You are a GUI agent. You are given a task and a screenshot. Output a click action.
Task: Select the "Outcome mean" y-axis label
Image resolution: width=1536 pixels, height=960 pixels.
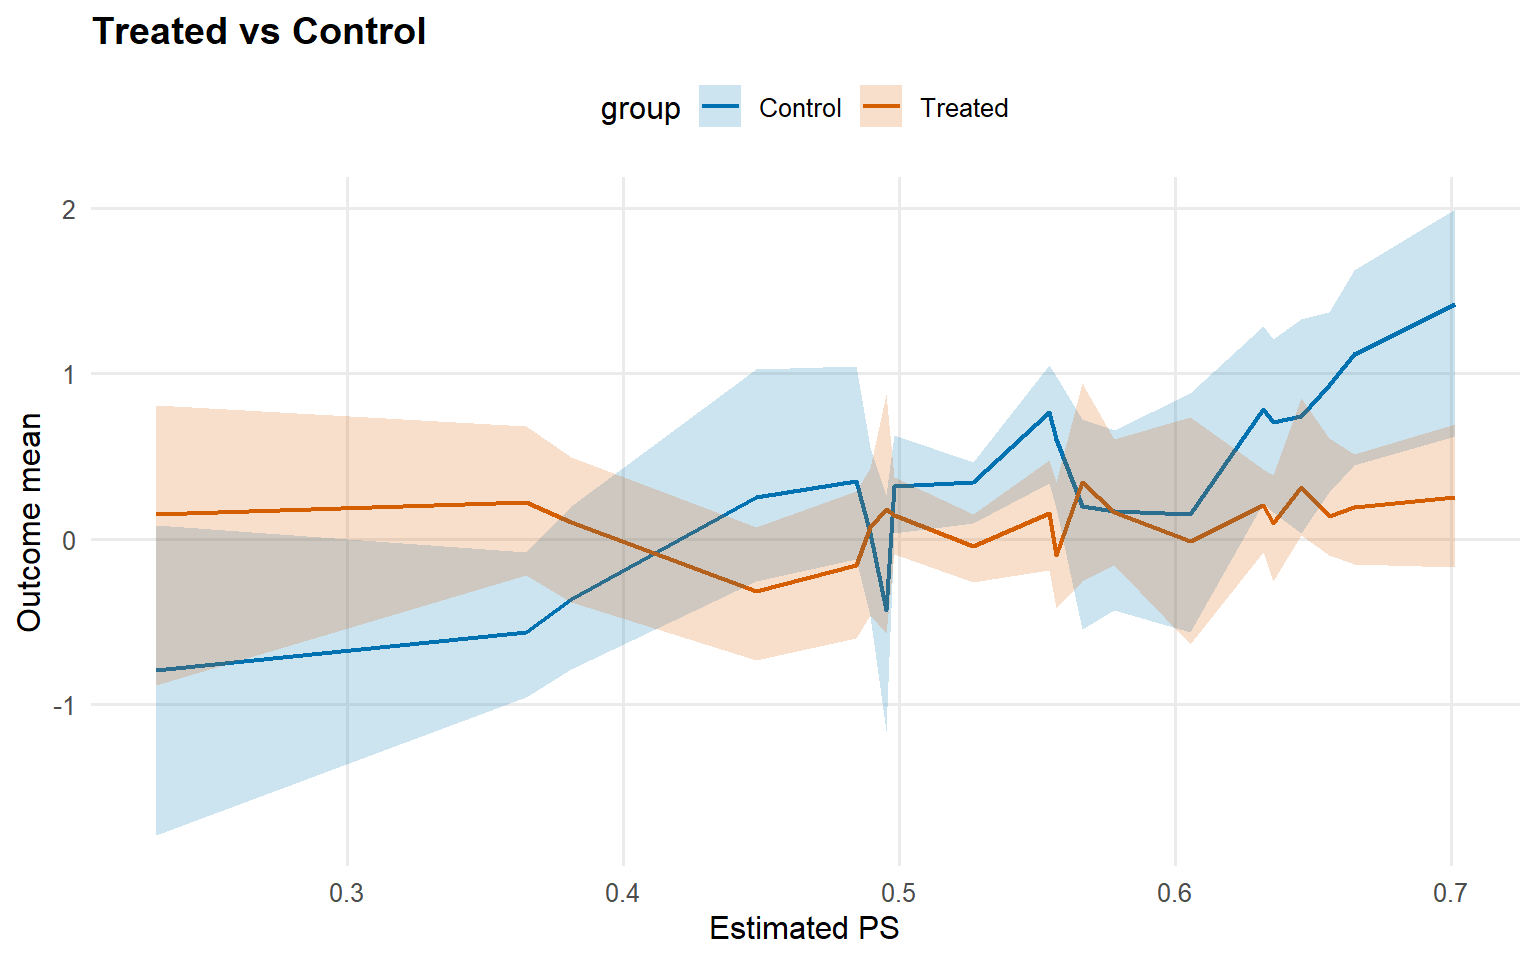[29, 522]
